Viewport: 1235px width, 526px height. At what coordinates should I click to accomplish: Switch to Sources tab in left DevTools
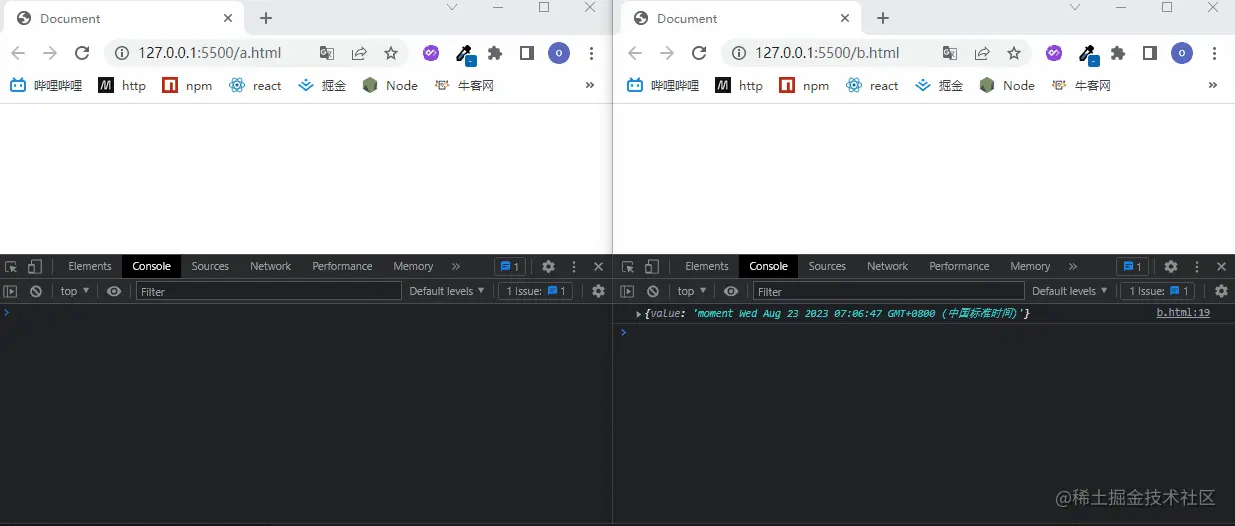point(210,266)
